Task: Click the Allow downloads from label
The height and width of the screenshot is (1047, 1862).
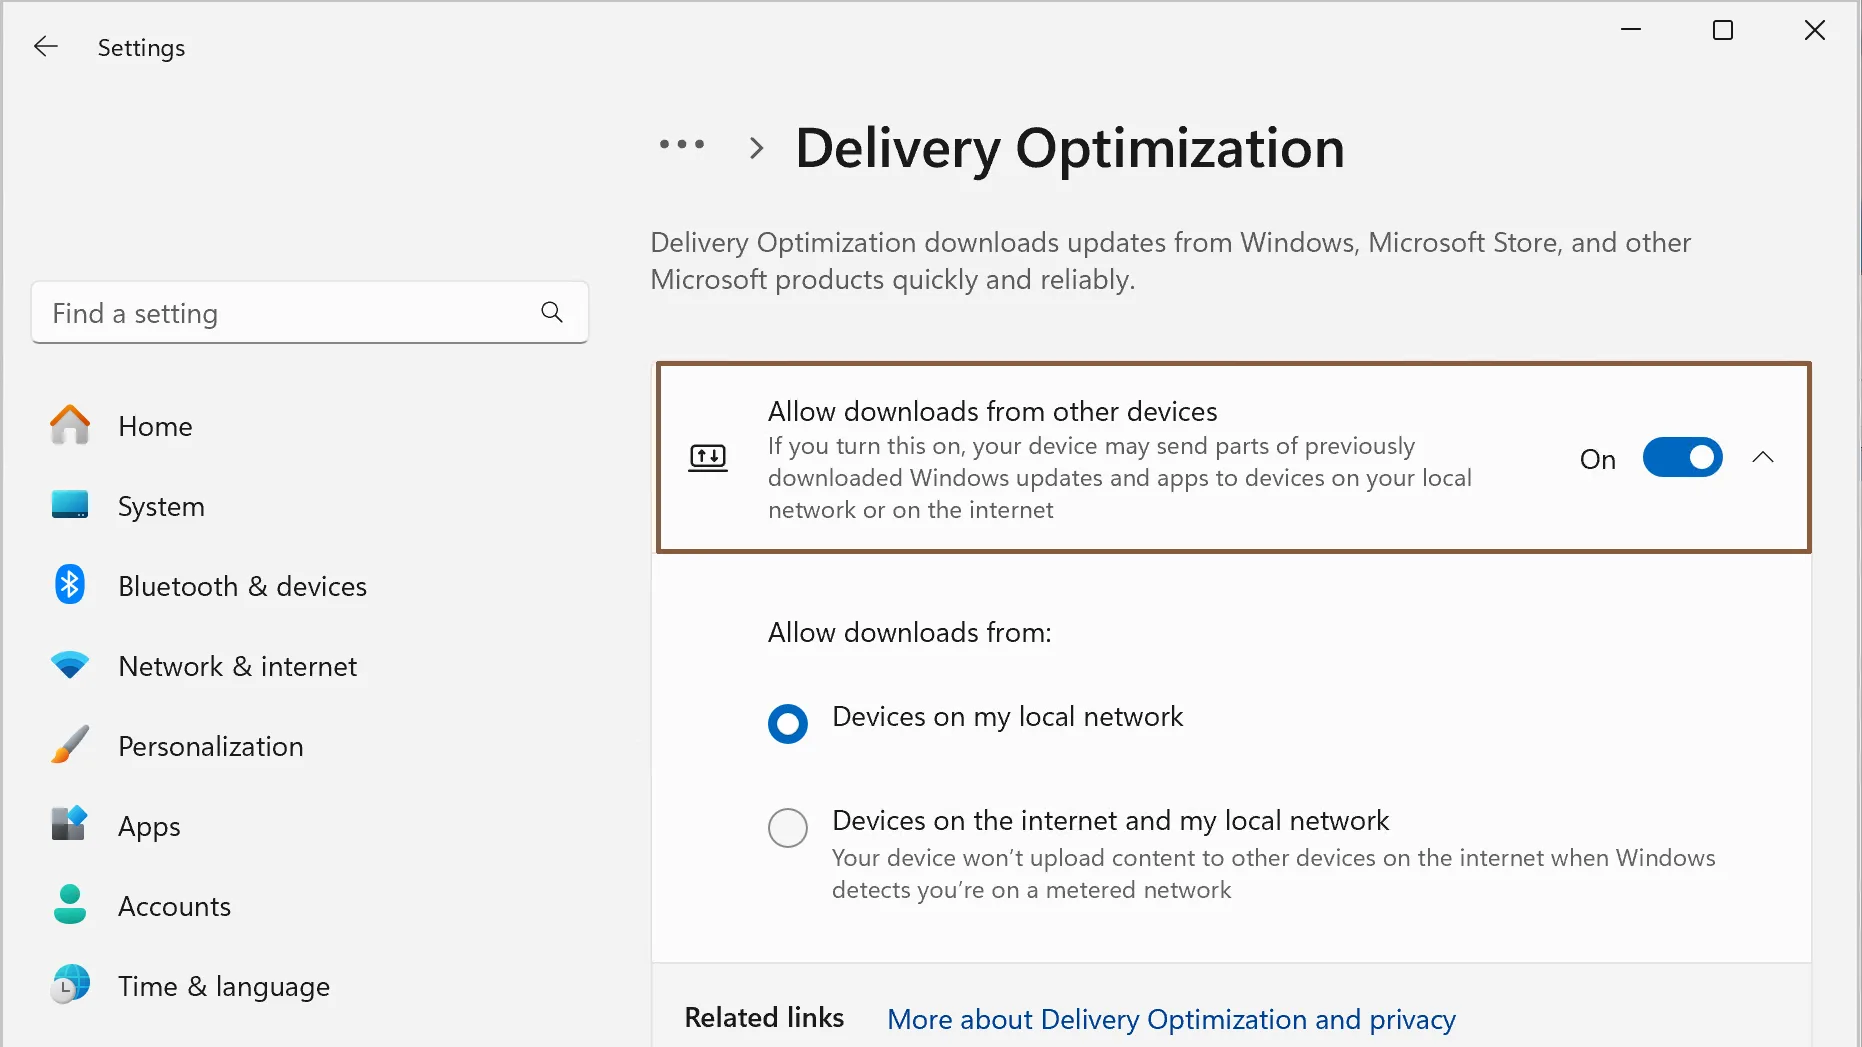Action: (909, 632)
